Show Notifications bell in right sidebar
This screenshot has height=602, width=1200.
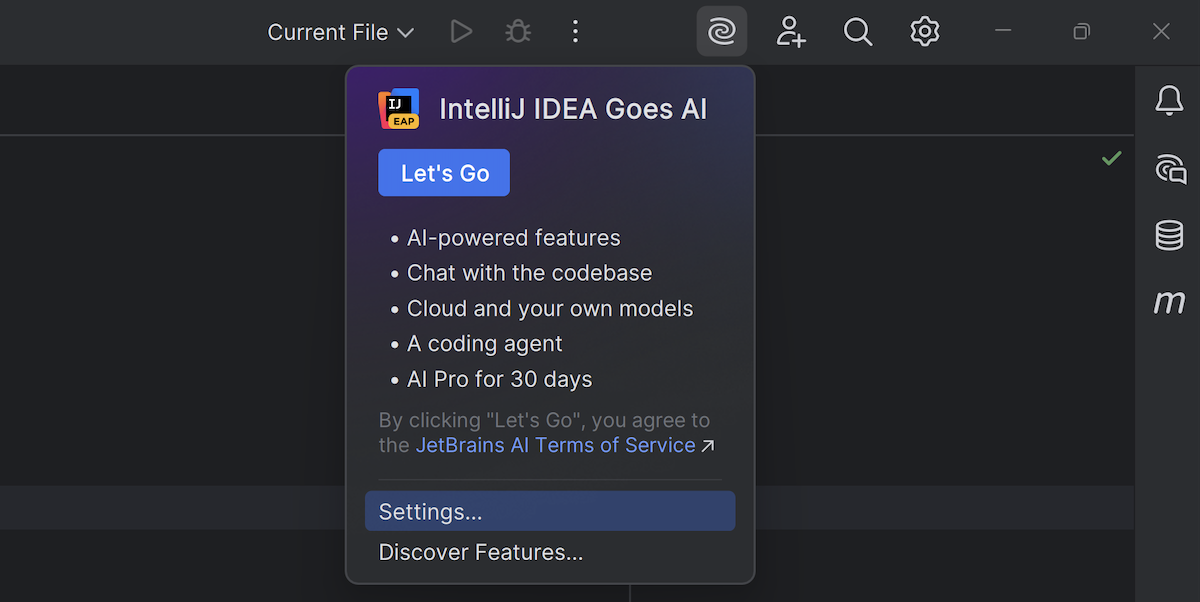[x=1169, y=101]
